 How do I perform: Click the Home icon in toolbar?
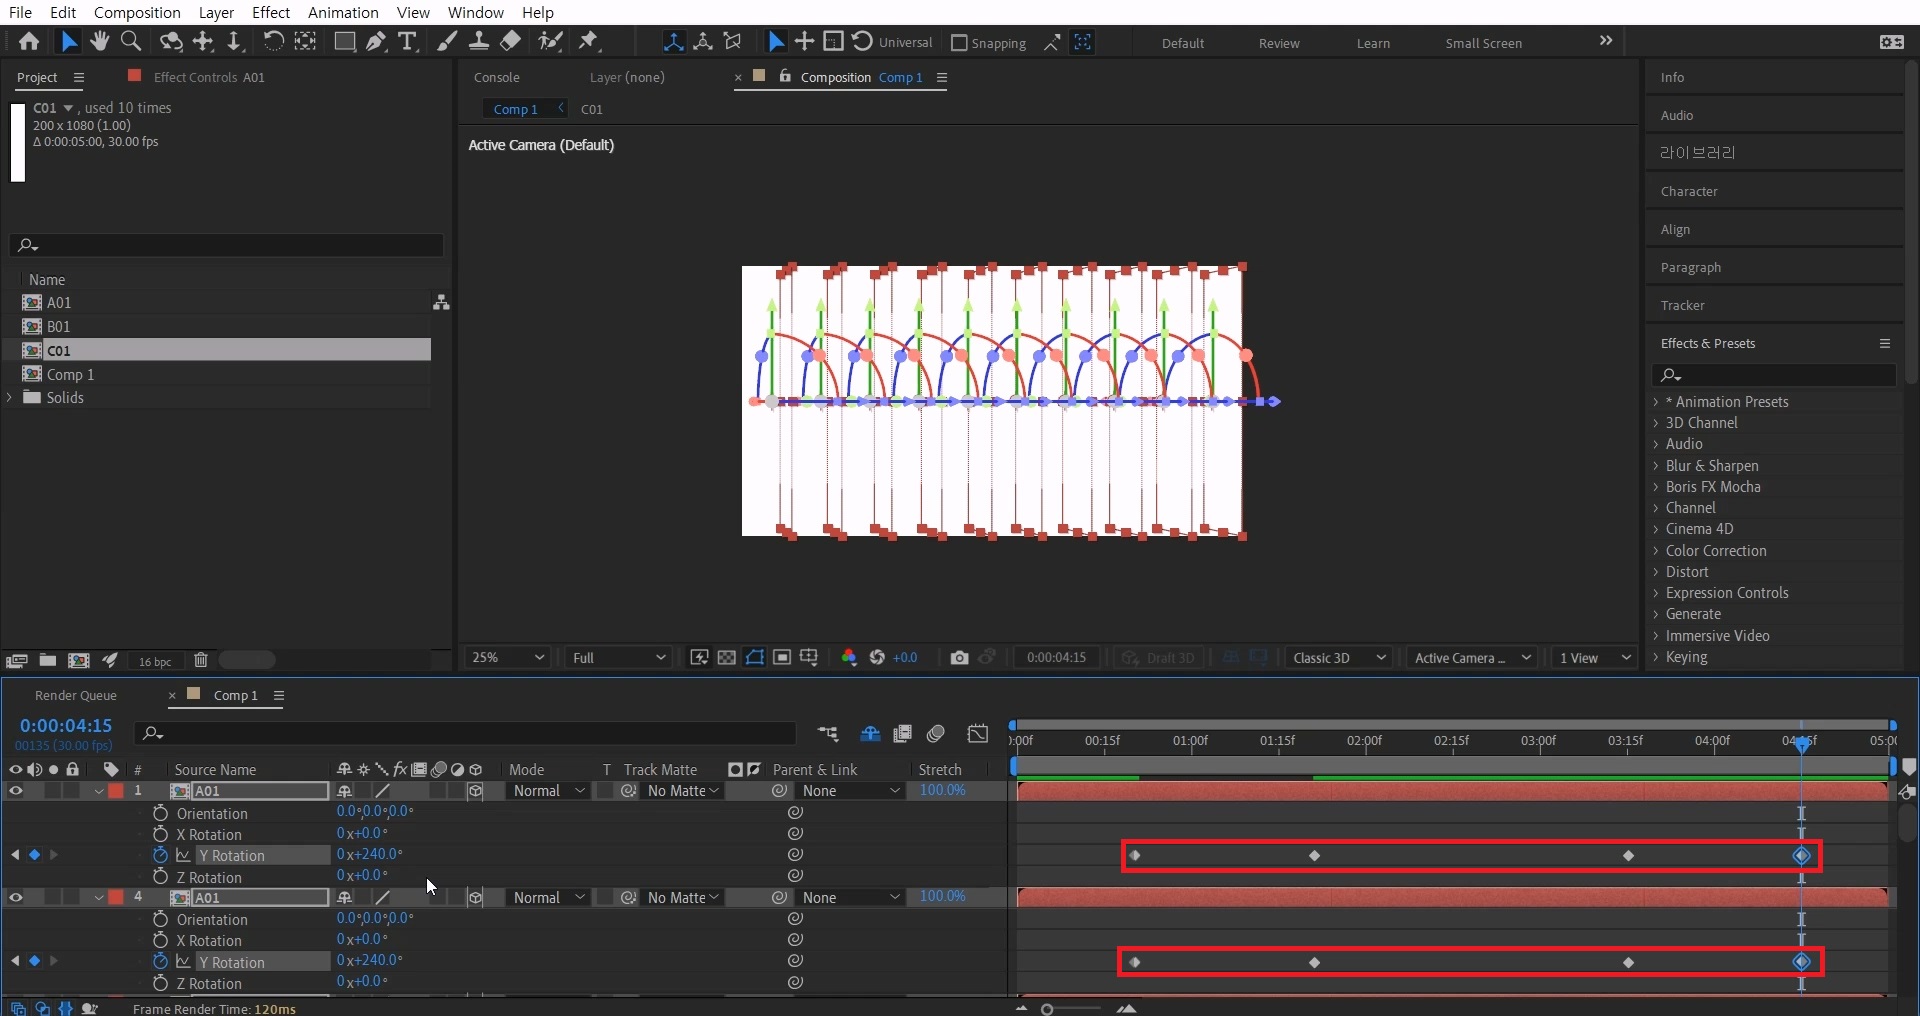click(29, 42)
